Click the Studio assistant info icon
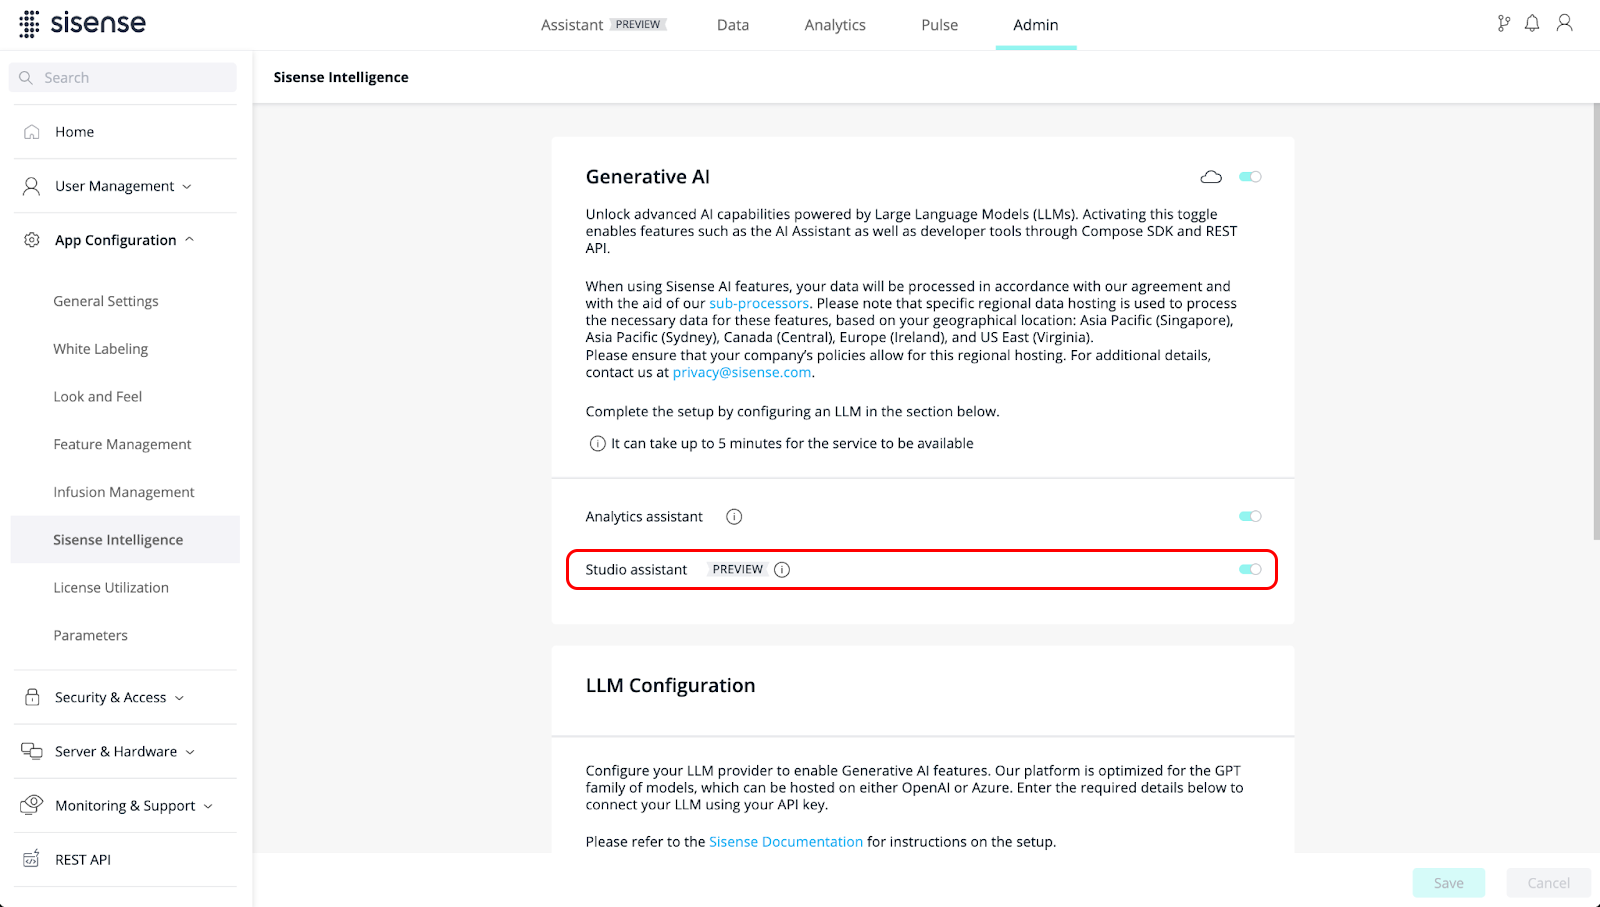The width and height of the screenshot is (1600, 907). 782,570
